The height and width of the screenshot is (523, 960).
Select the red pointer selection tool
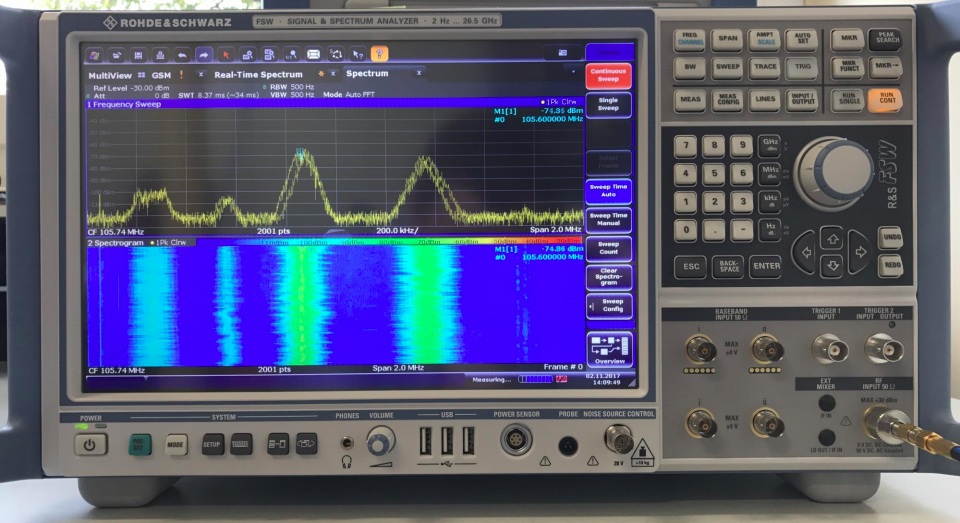[226, 54]
